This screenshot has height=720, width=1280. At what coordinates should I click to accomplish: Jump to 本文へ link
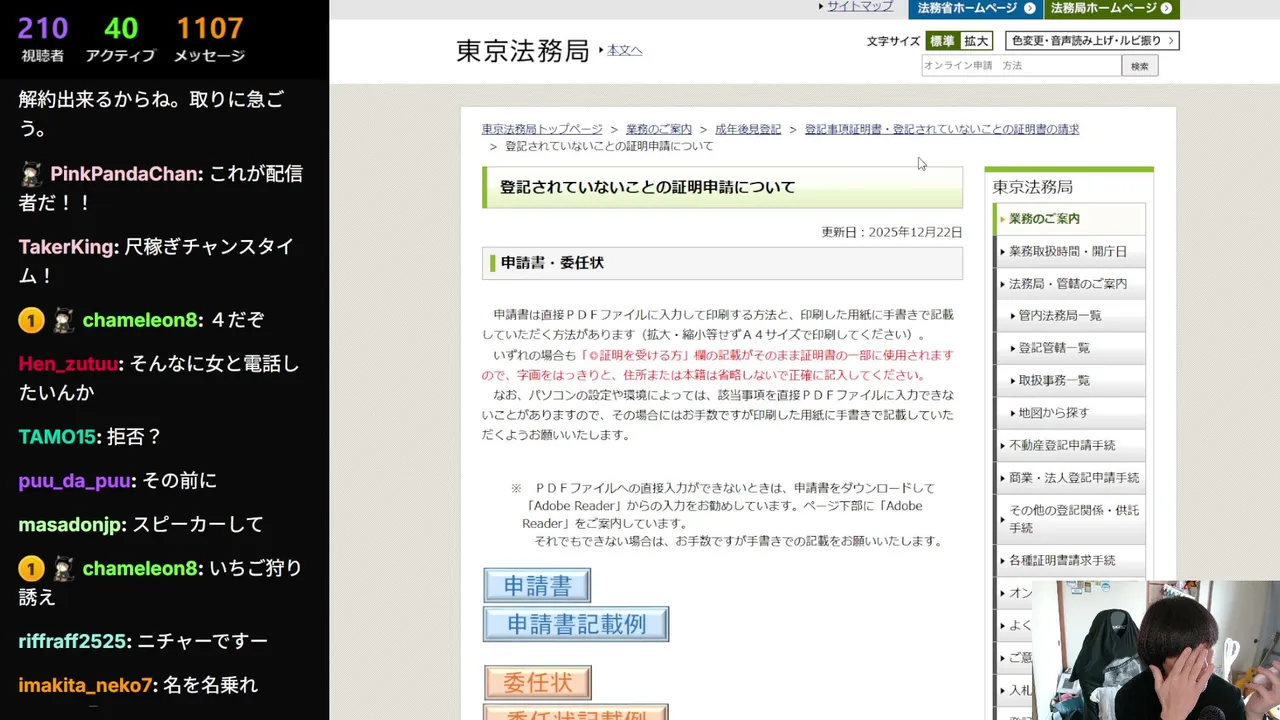[x=624, y=50]
